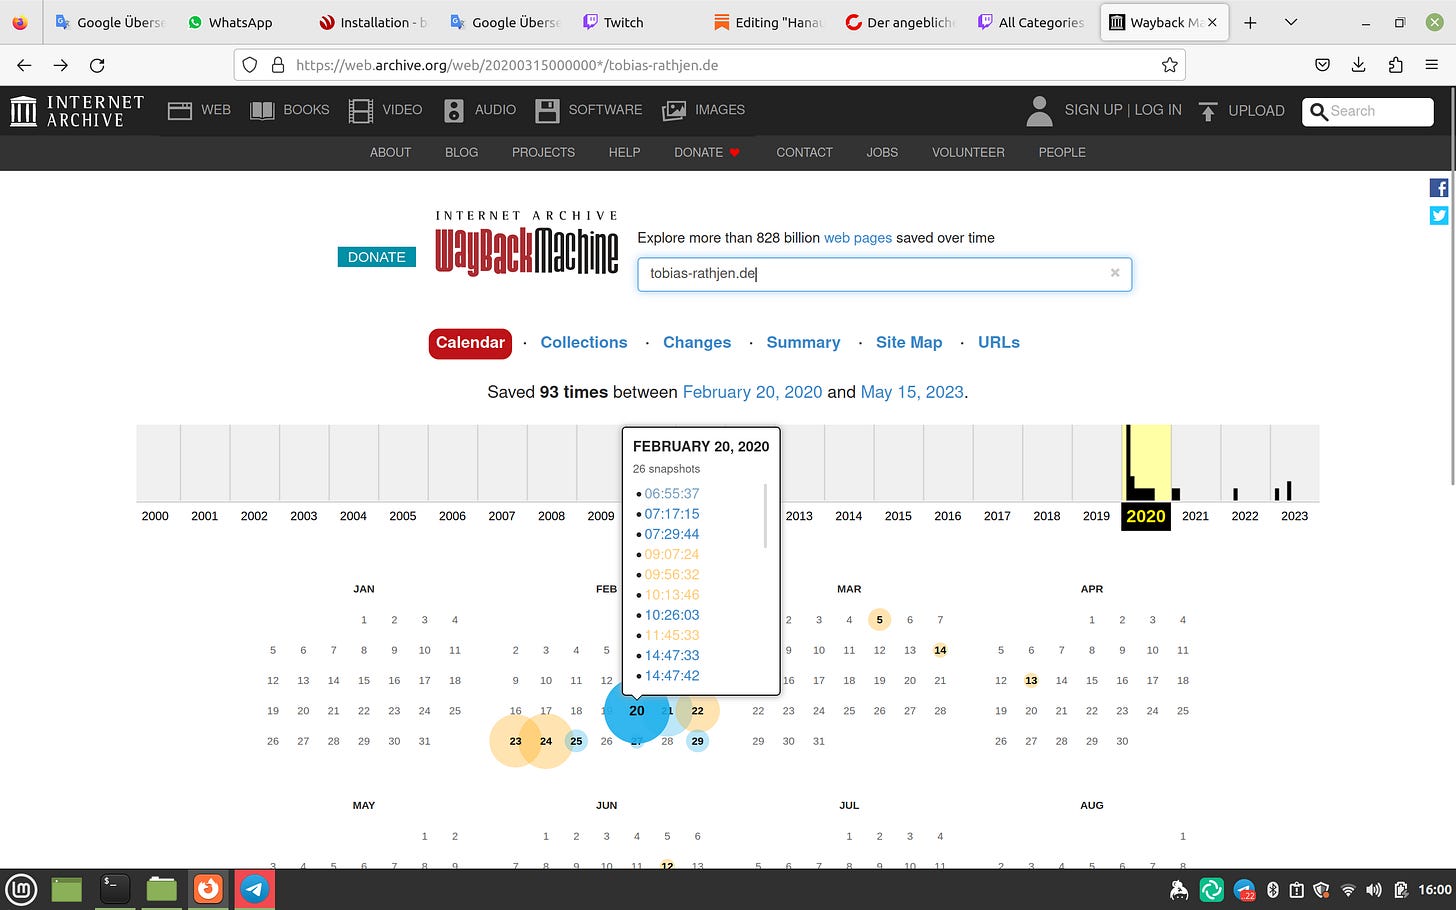This screenshot has height=910, width=1456.
Task: Open the extensions puzzle icon
Action: click(x=1395, y=65)
